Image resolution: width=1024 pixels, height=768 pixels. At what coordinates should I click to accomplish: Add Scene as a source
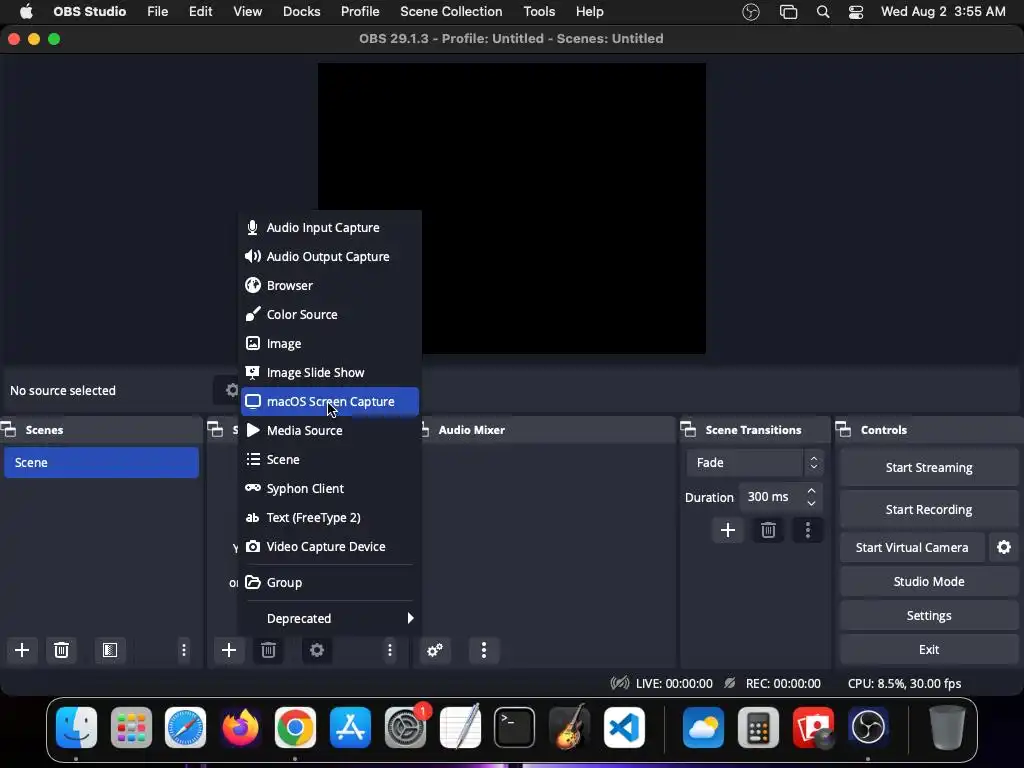coord(330,459)
